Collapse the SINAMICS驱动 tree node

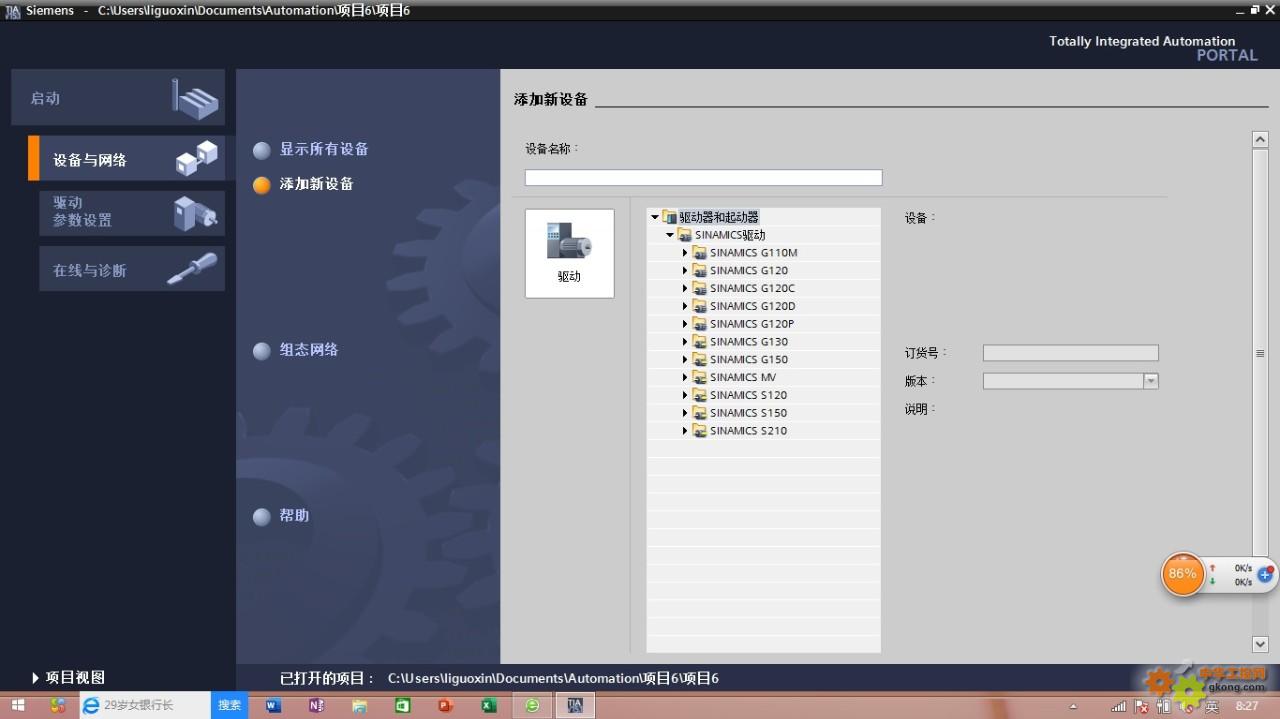670,235
